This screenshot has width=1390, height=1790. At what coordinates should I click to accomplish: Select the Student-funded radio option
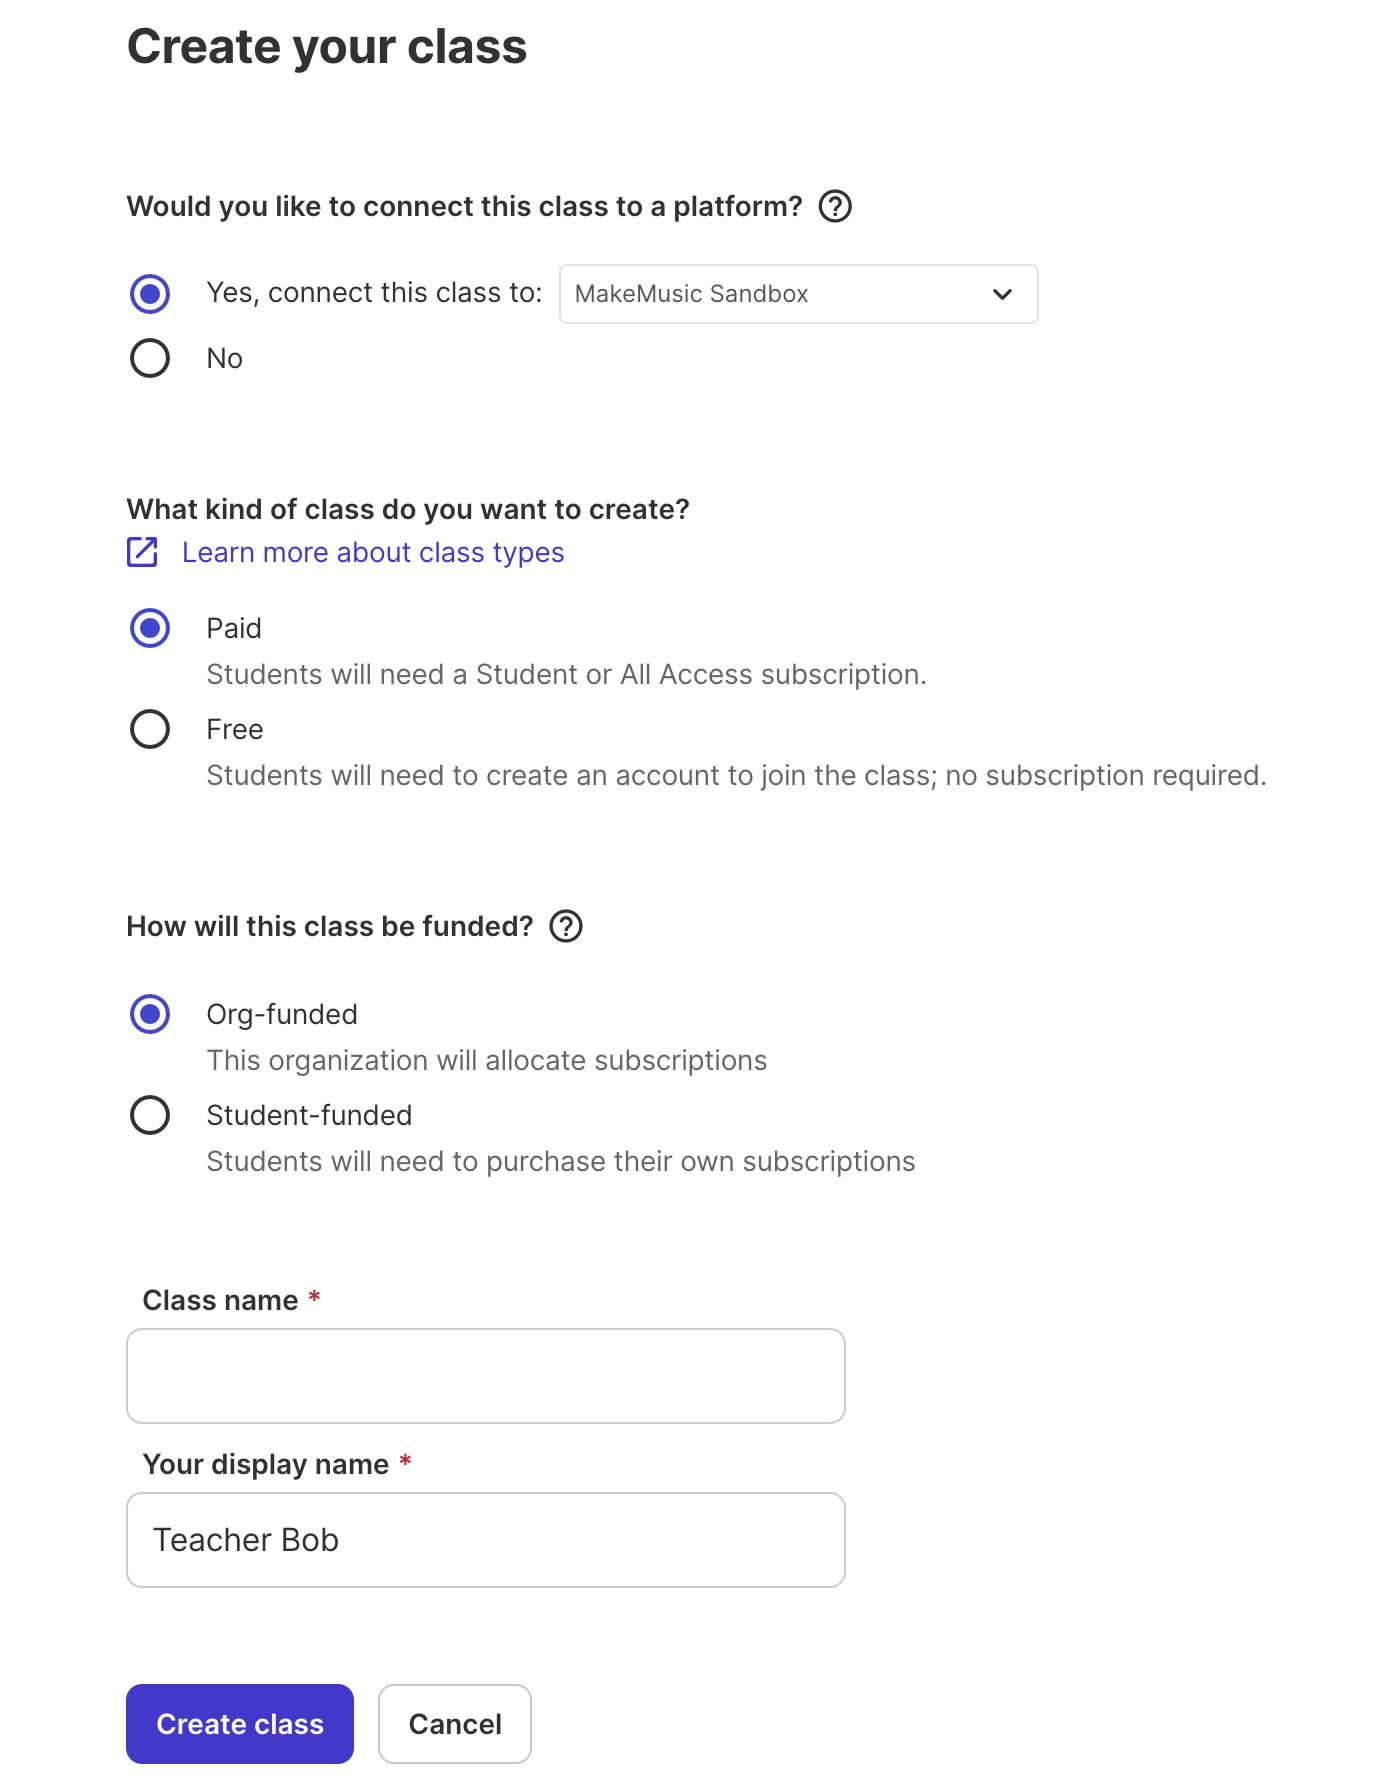coord(150,1115)
